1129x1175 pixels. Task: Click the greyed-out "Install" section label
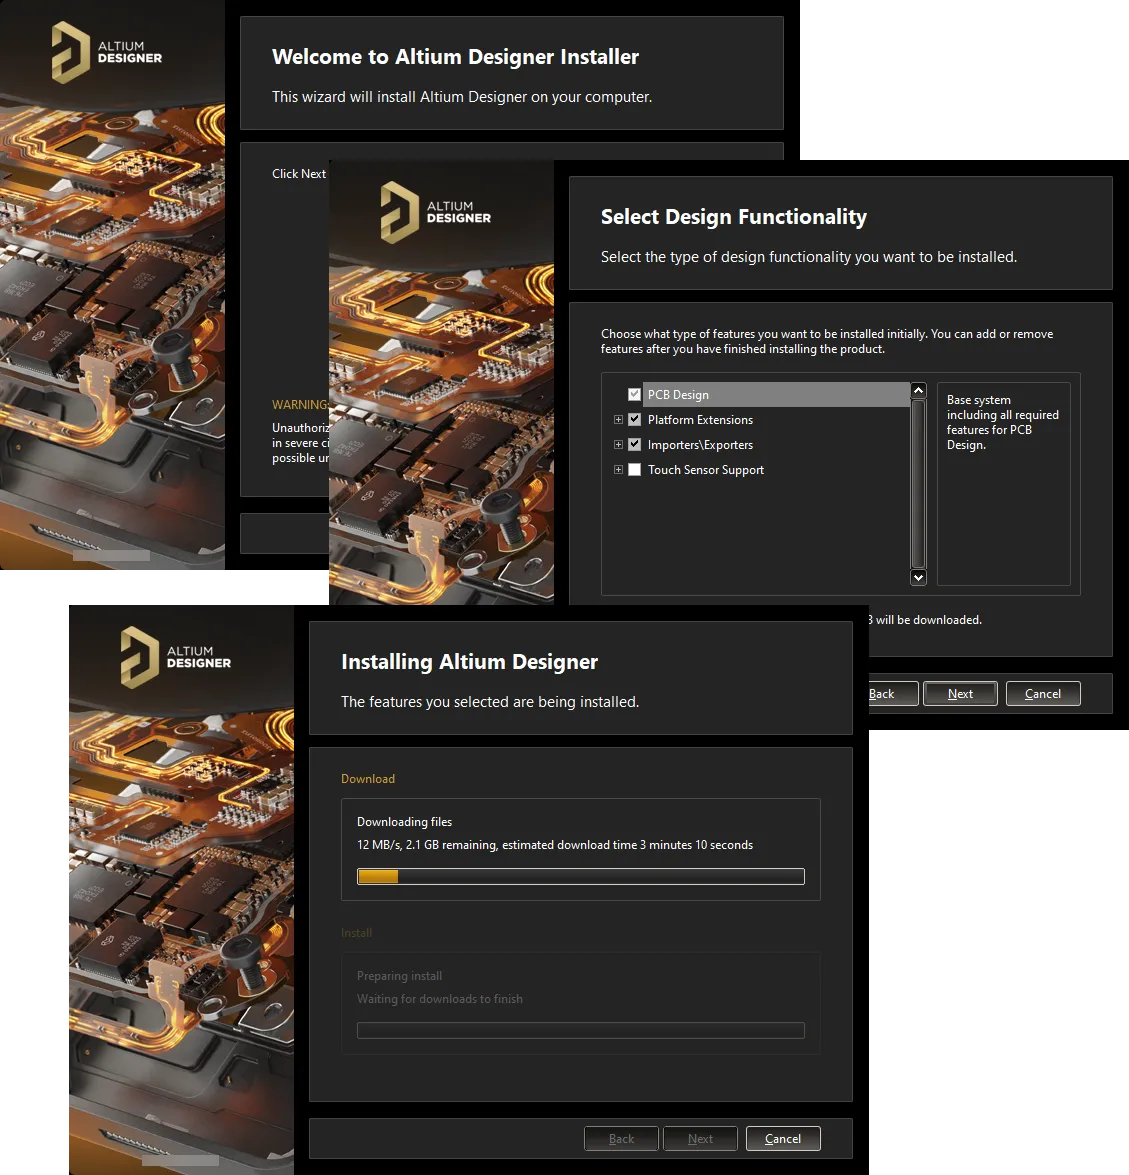[357, 933]
